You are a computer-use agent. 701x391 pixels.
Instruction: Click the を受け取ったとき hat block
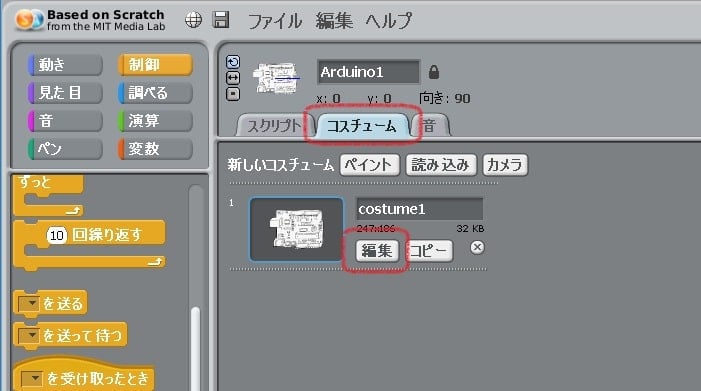coord(84,374)
